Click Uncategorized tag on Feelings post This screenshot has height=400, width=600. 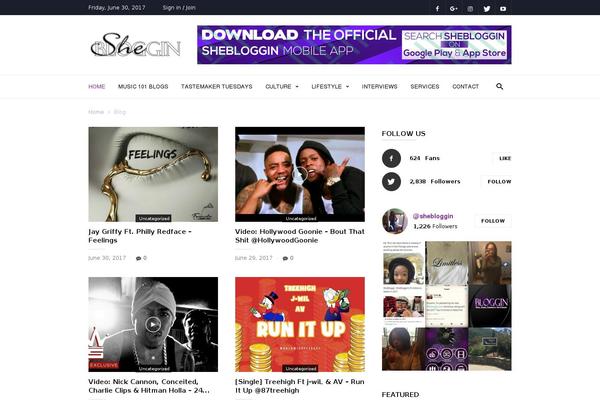pos(154,218)
